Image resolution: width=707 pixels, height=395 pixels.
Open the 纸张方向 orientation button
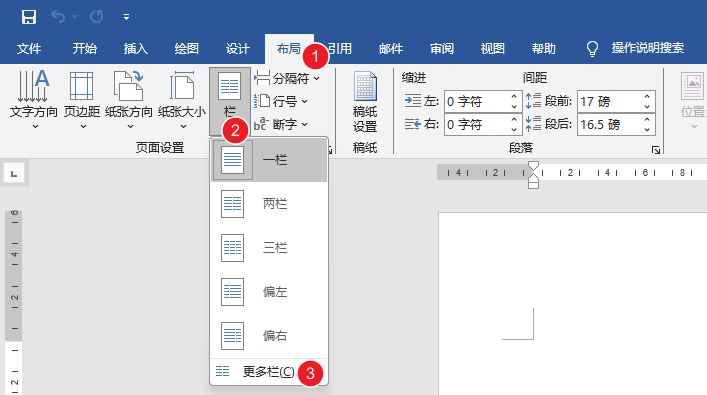tap(129, 100)
